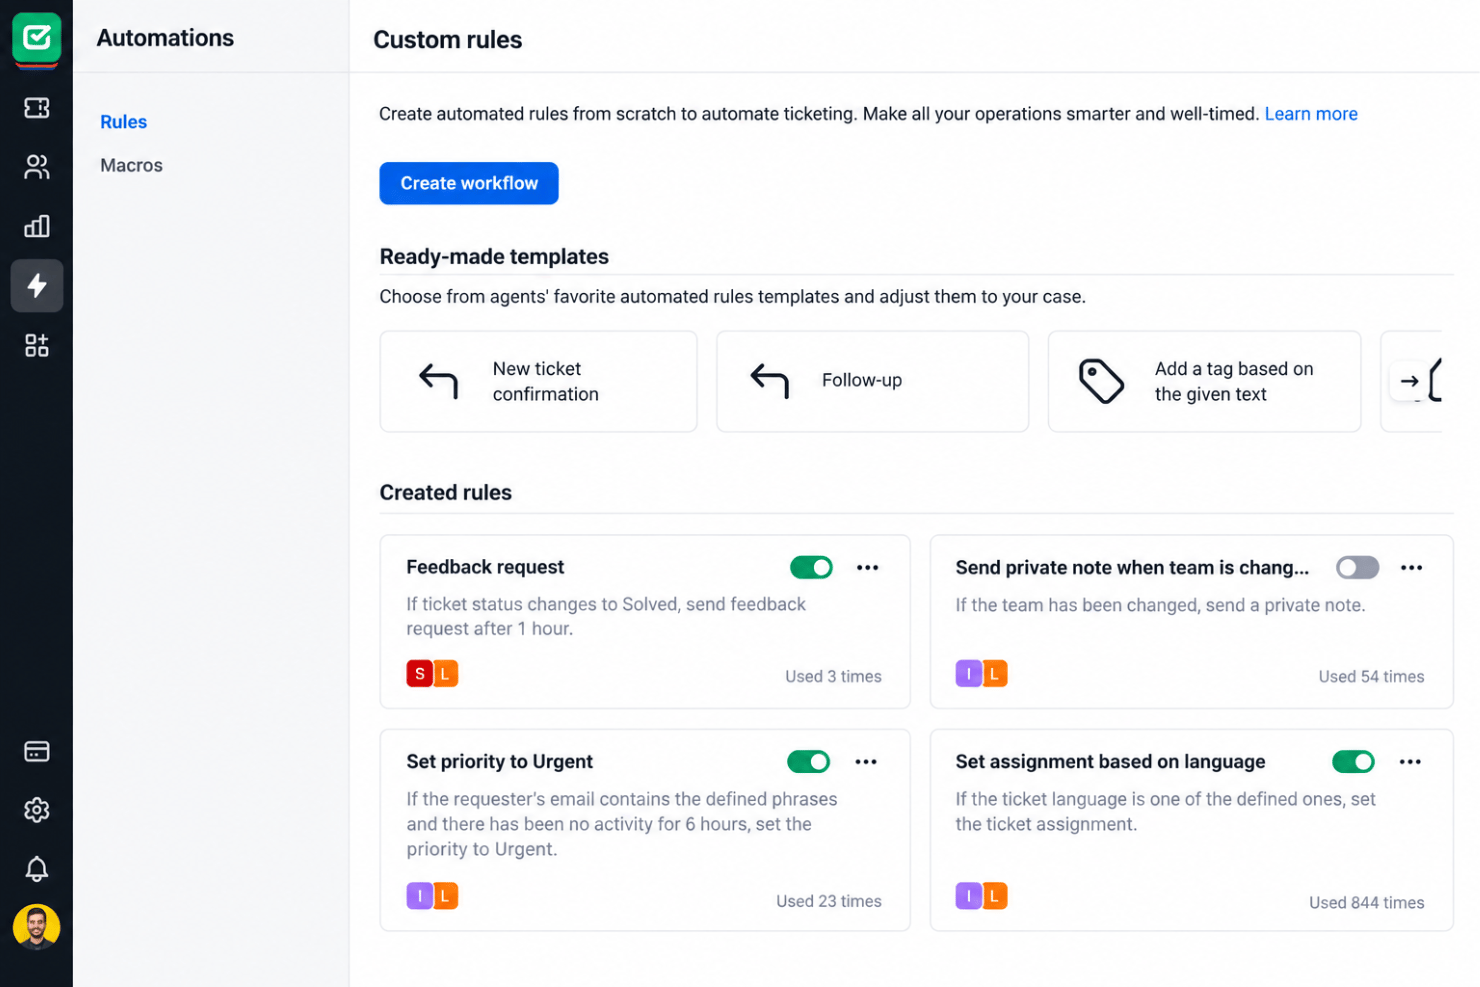Open the Feedback request rule title
The image size is (1480, 987).
pos(485,567)
